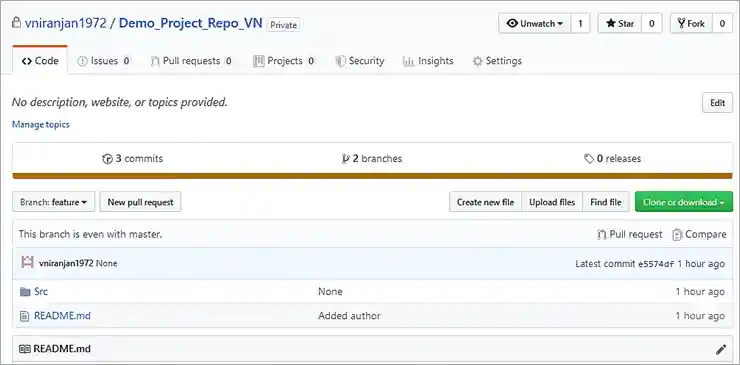Click the fork icon in Fork button
This screenshot has width=740, height=365.
(x=681, y=24)
